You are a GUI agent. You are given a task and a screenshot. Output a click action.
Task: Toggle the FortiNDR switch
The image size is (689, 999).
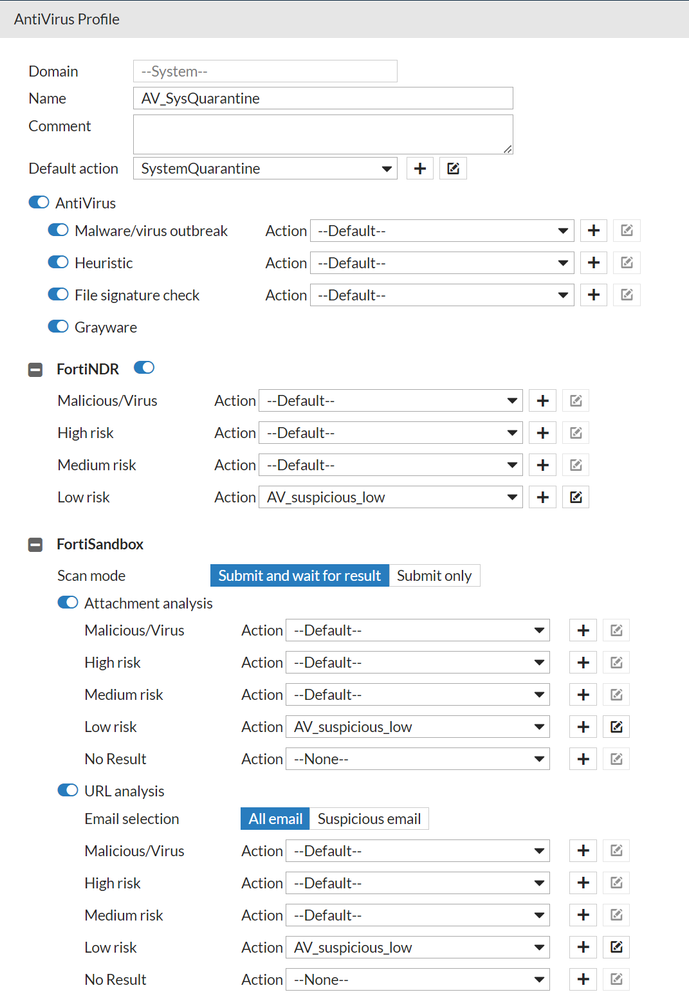[x=144, y=369]
